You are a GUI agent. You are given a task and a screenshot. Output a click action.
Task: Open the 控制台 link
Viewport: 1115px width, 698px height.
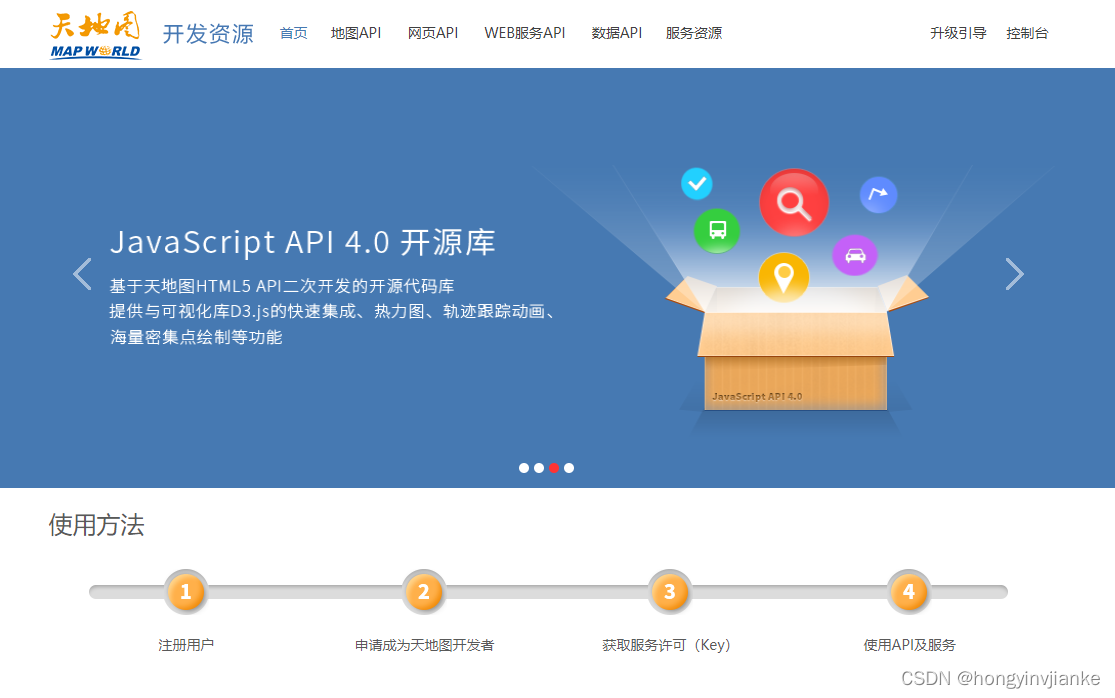pyautogui.click(x=1027, y=33)
